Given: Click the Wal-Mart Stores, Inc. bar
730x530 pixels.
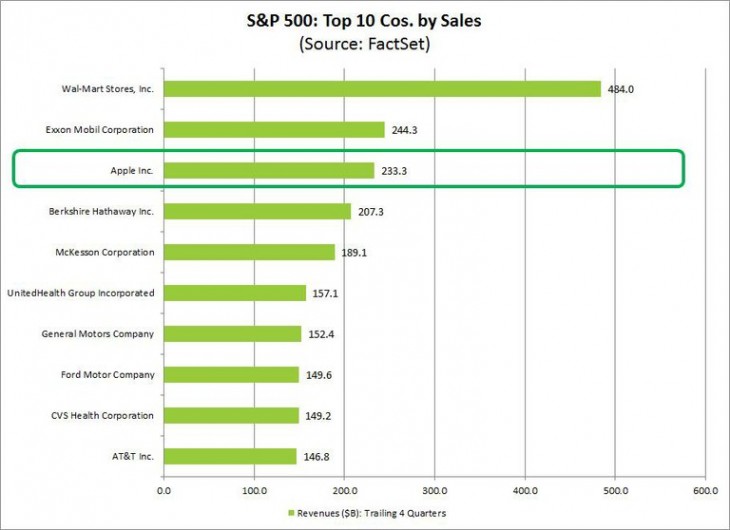Looking at the screenshot, I should coord(382,89).
